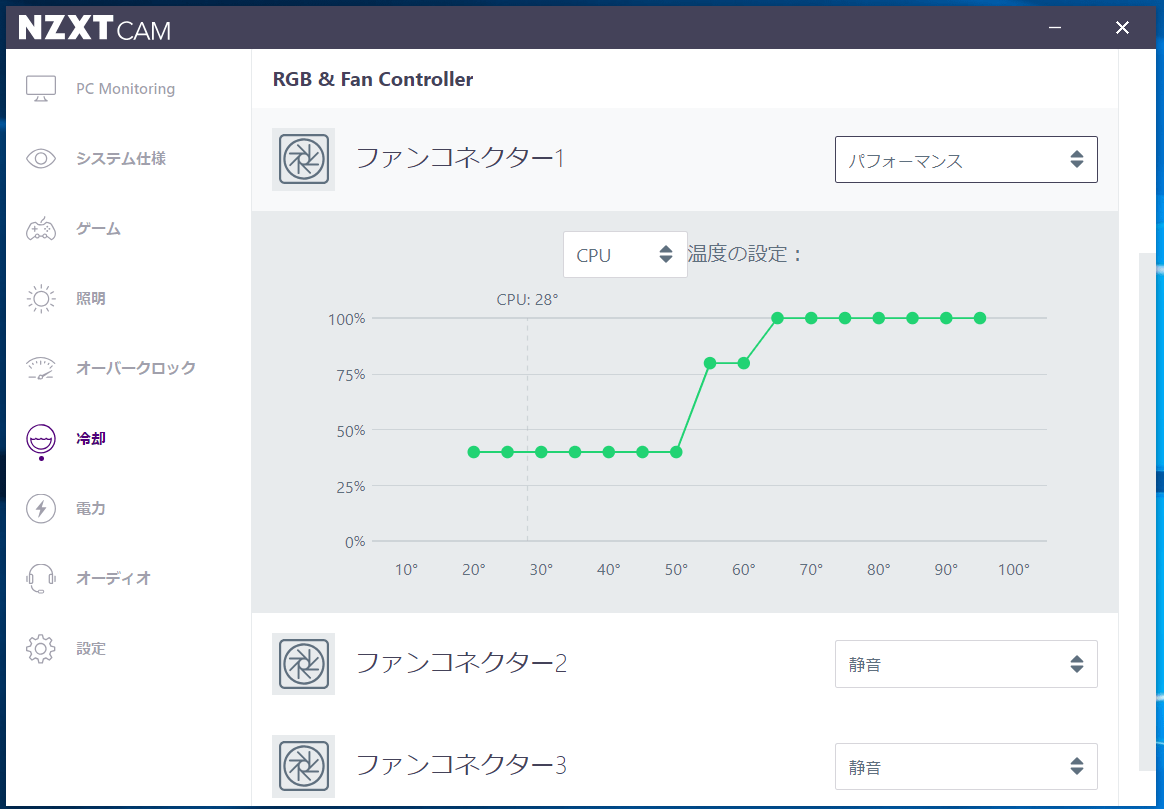Click the 温度の設定： label

tap(746, 254)
